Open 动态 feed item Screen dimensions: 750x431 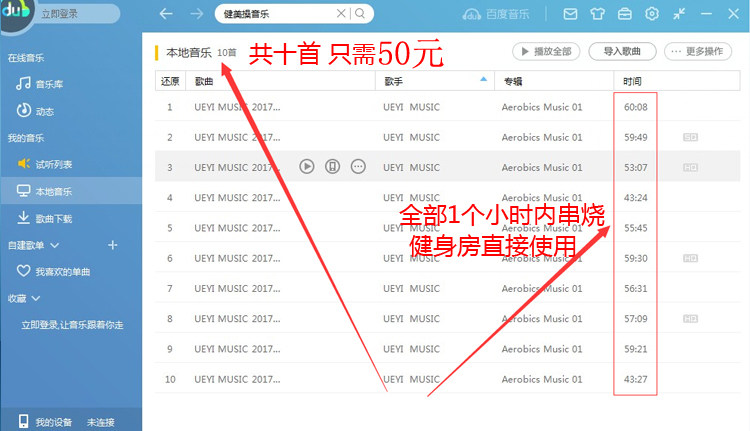[35, 111]
